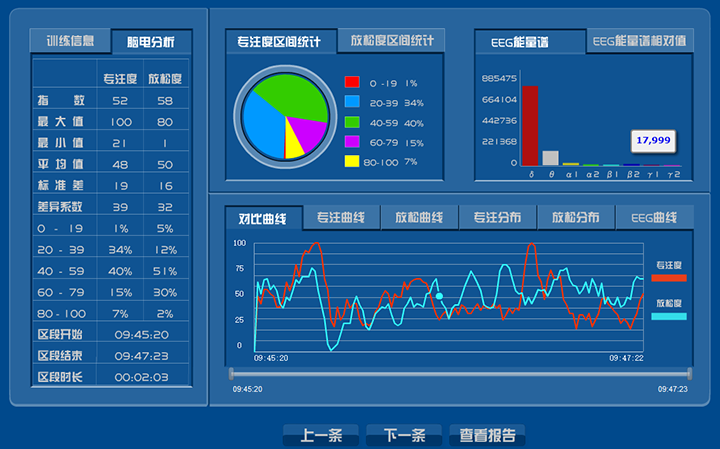Select the 脑电分析 tab
This screenshot has width=720, height=449.
tap(151, 42)
